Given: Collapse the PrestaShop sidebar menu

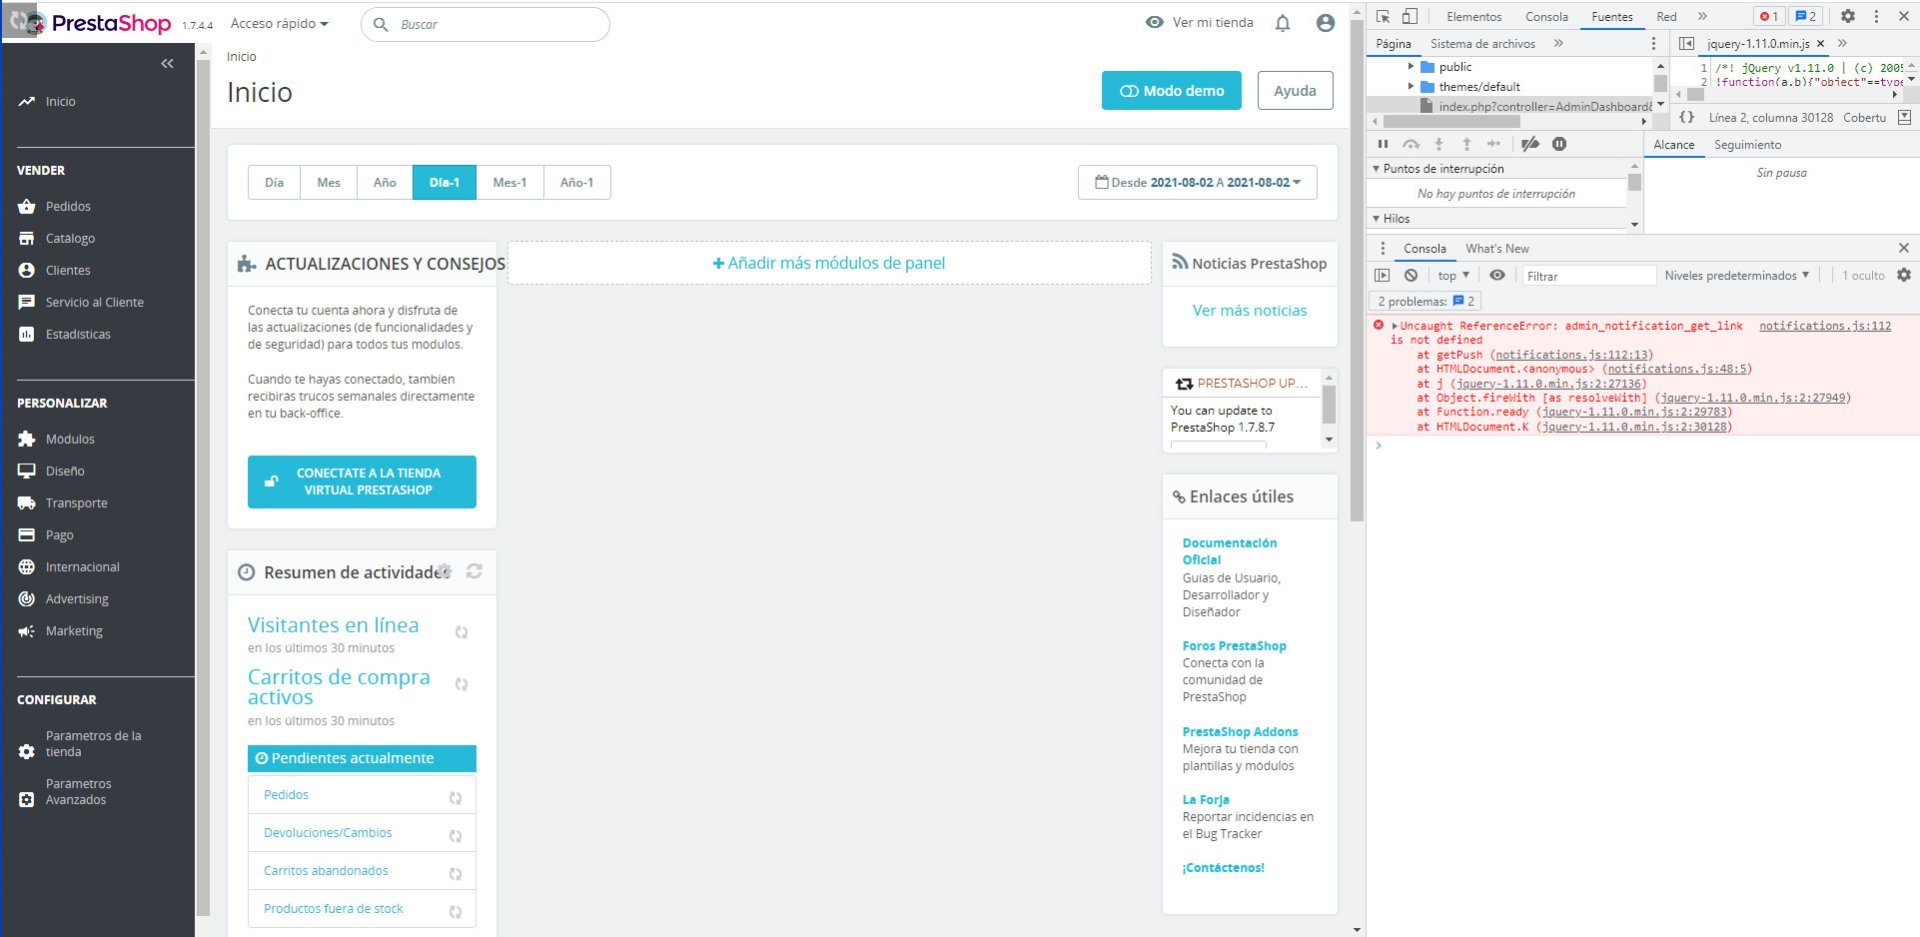Looking at the screenshot, I should tap(167, 64).
